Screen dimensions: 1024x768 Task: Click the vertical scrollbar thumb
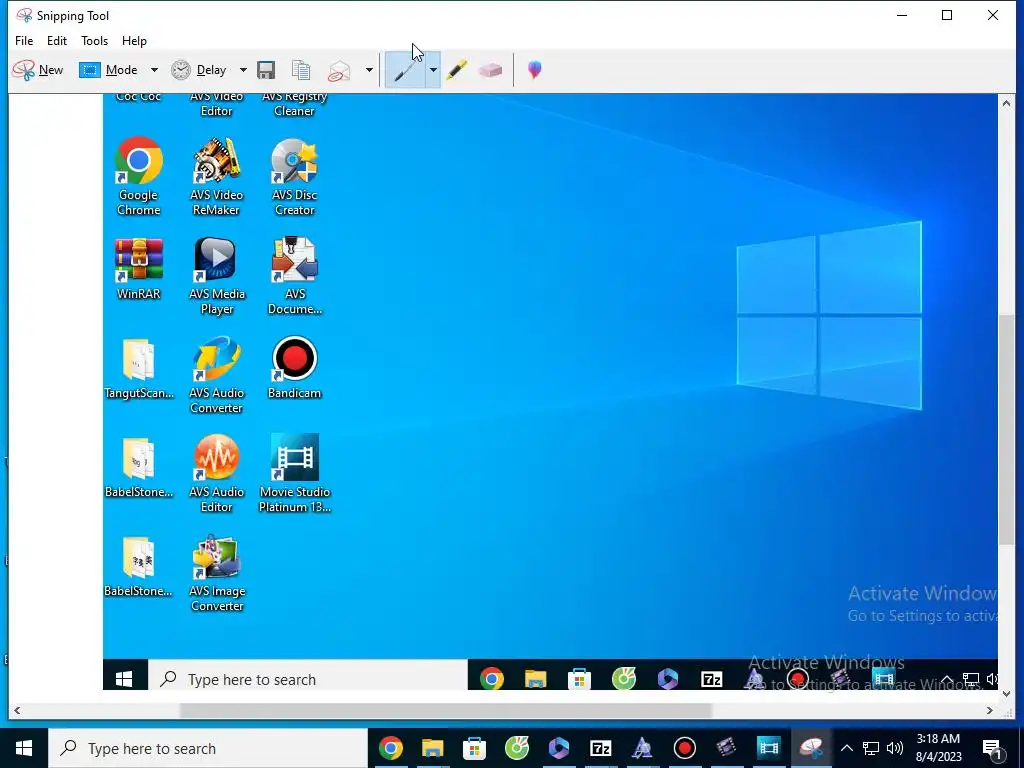pyautogui.click(x=1006, y=429)
